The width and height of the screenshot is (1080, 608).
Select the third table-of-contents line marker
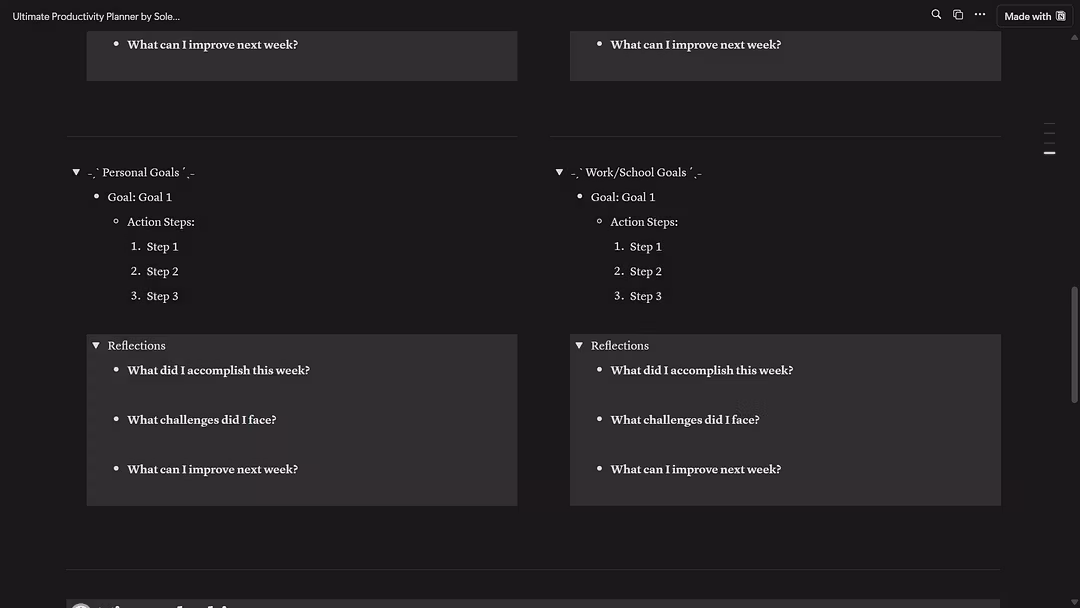[x=1049, y=143]
